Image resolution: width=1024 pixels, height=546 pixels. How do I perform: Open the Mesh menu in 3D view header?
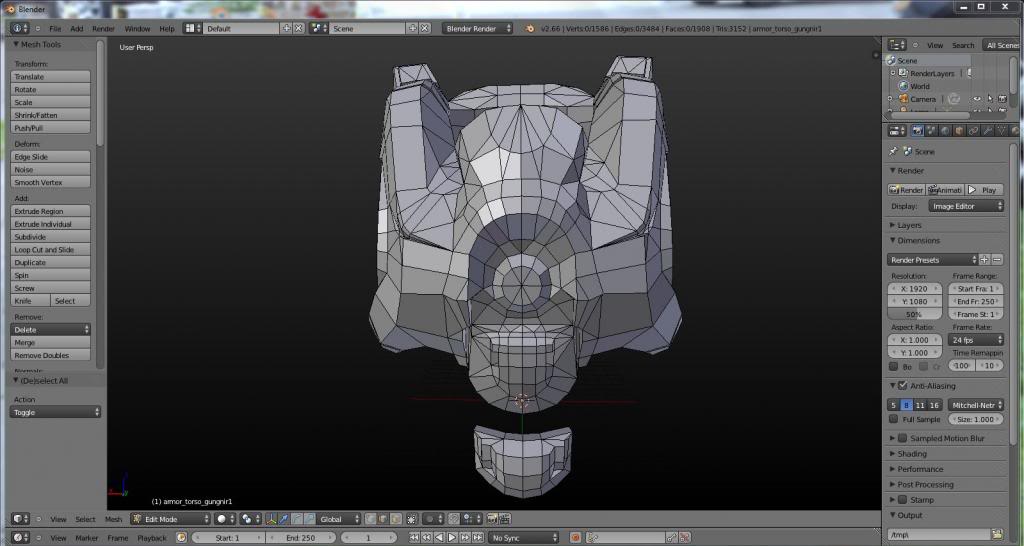(x=113, y=519)
